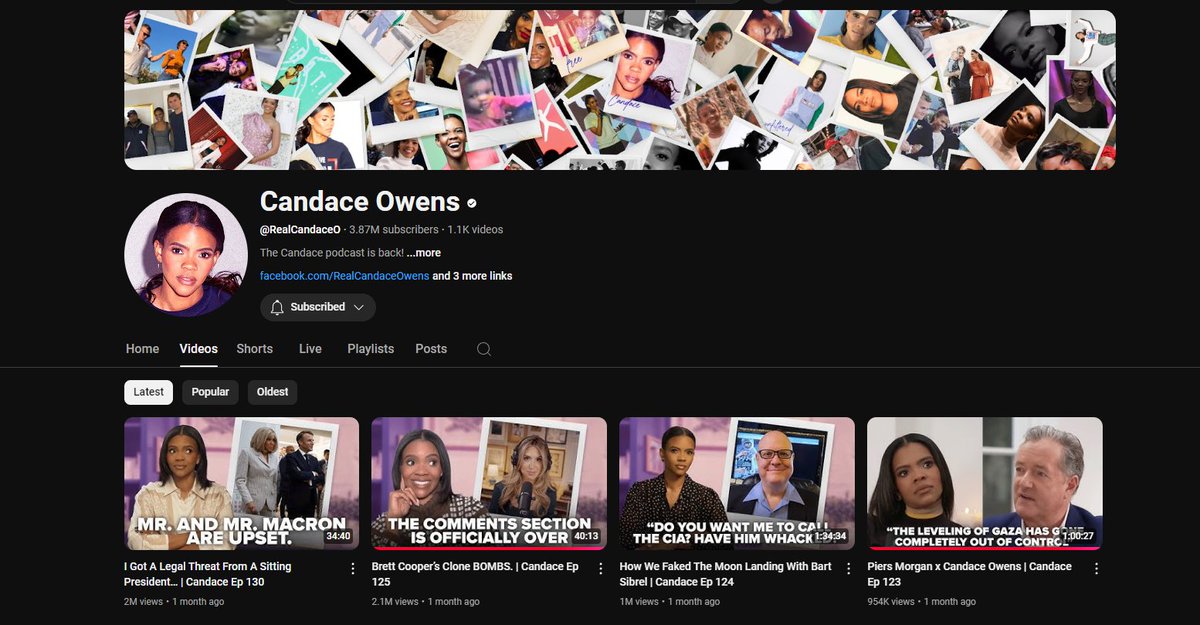Screen dimensions: 1200x625
Task: Click the Subscribed button label
Action: point(318,307)
